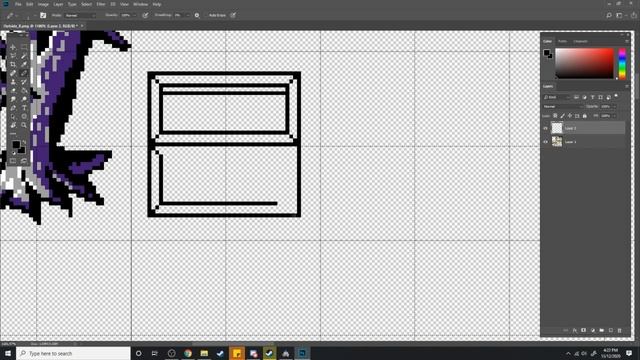
Task: Select the highlighted Pencil tool in toolbox
Action: tap(24, 73)
